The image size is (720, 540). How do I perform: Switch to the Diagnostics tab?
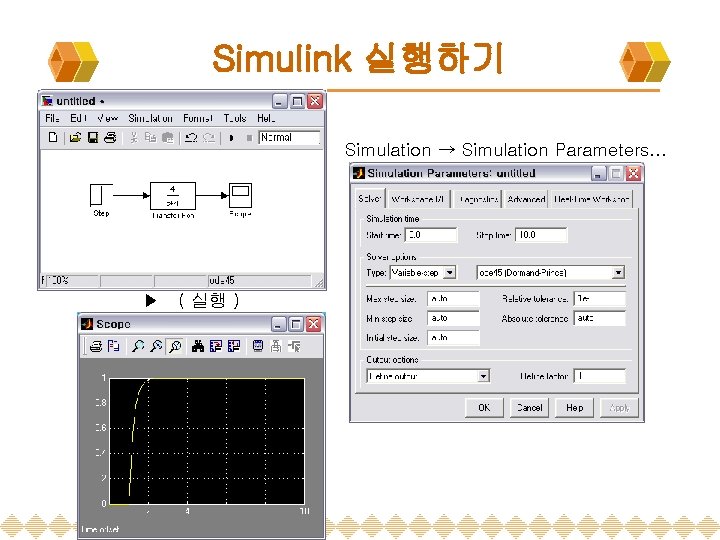coord(478,199)
